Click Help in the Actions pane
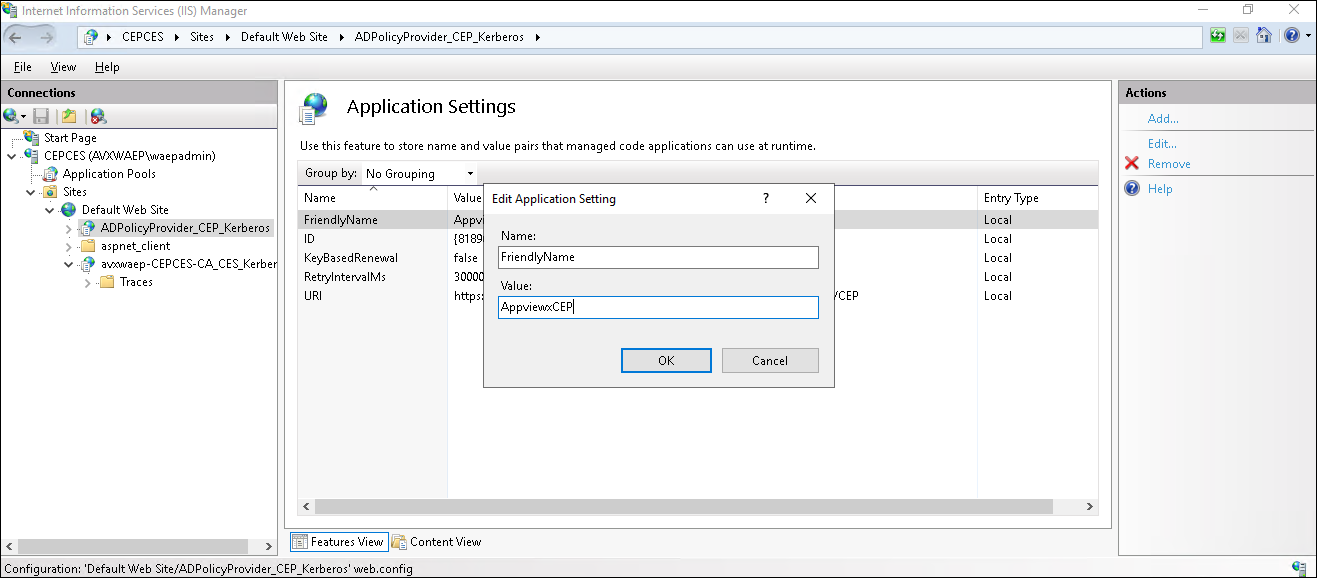 (1160, 189)
